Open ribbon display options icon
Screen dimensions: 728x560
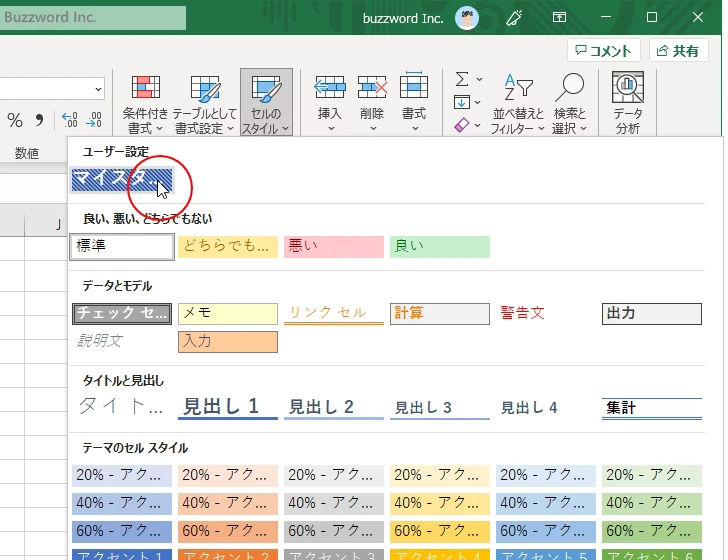559,17
